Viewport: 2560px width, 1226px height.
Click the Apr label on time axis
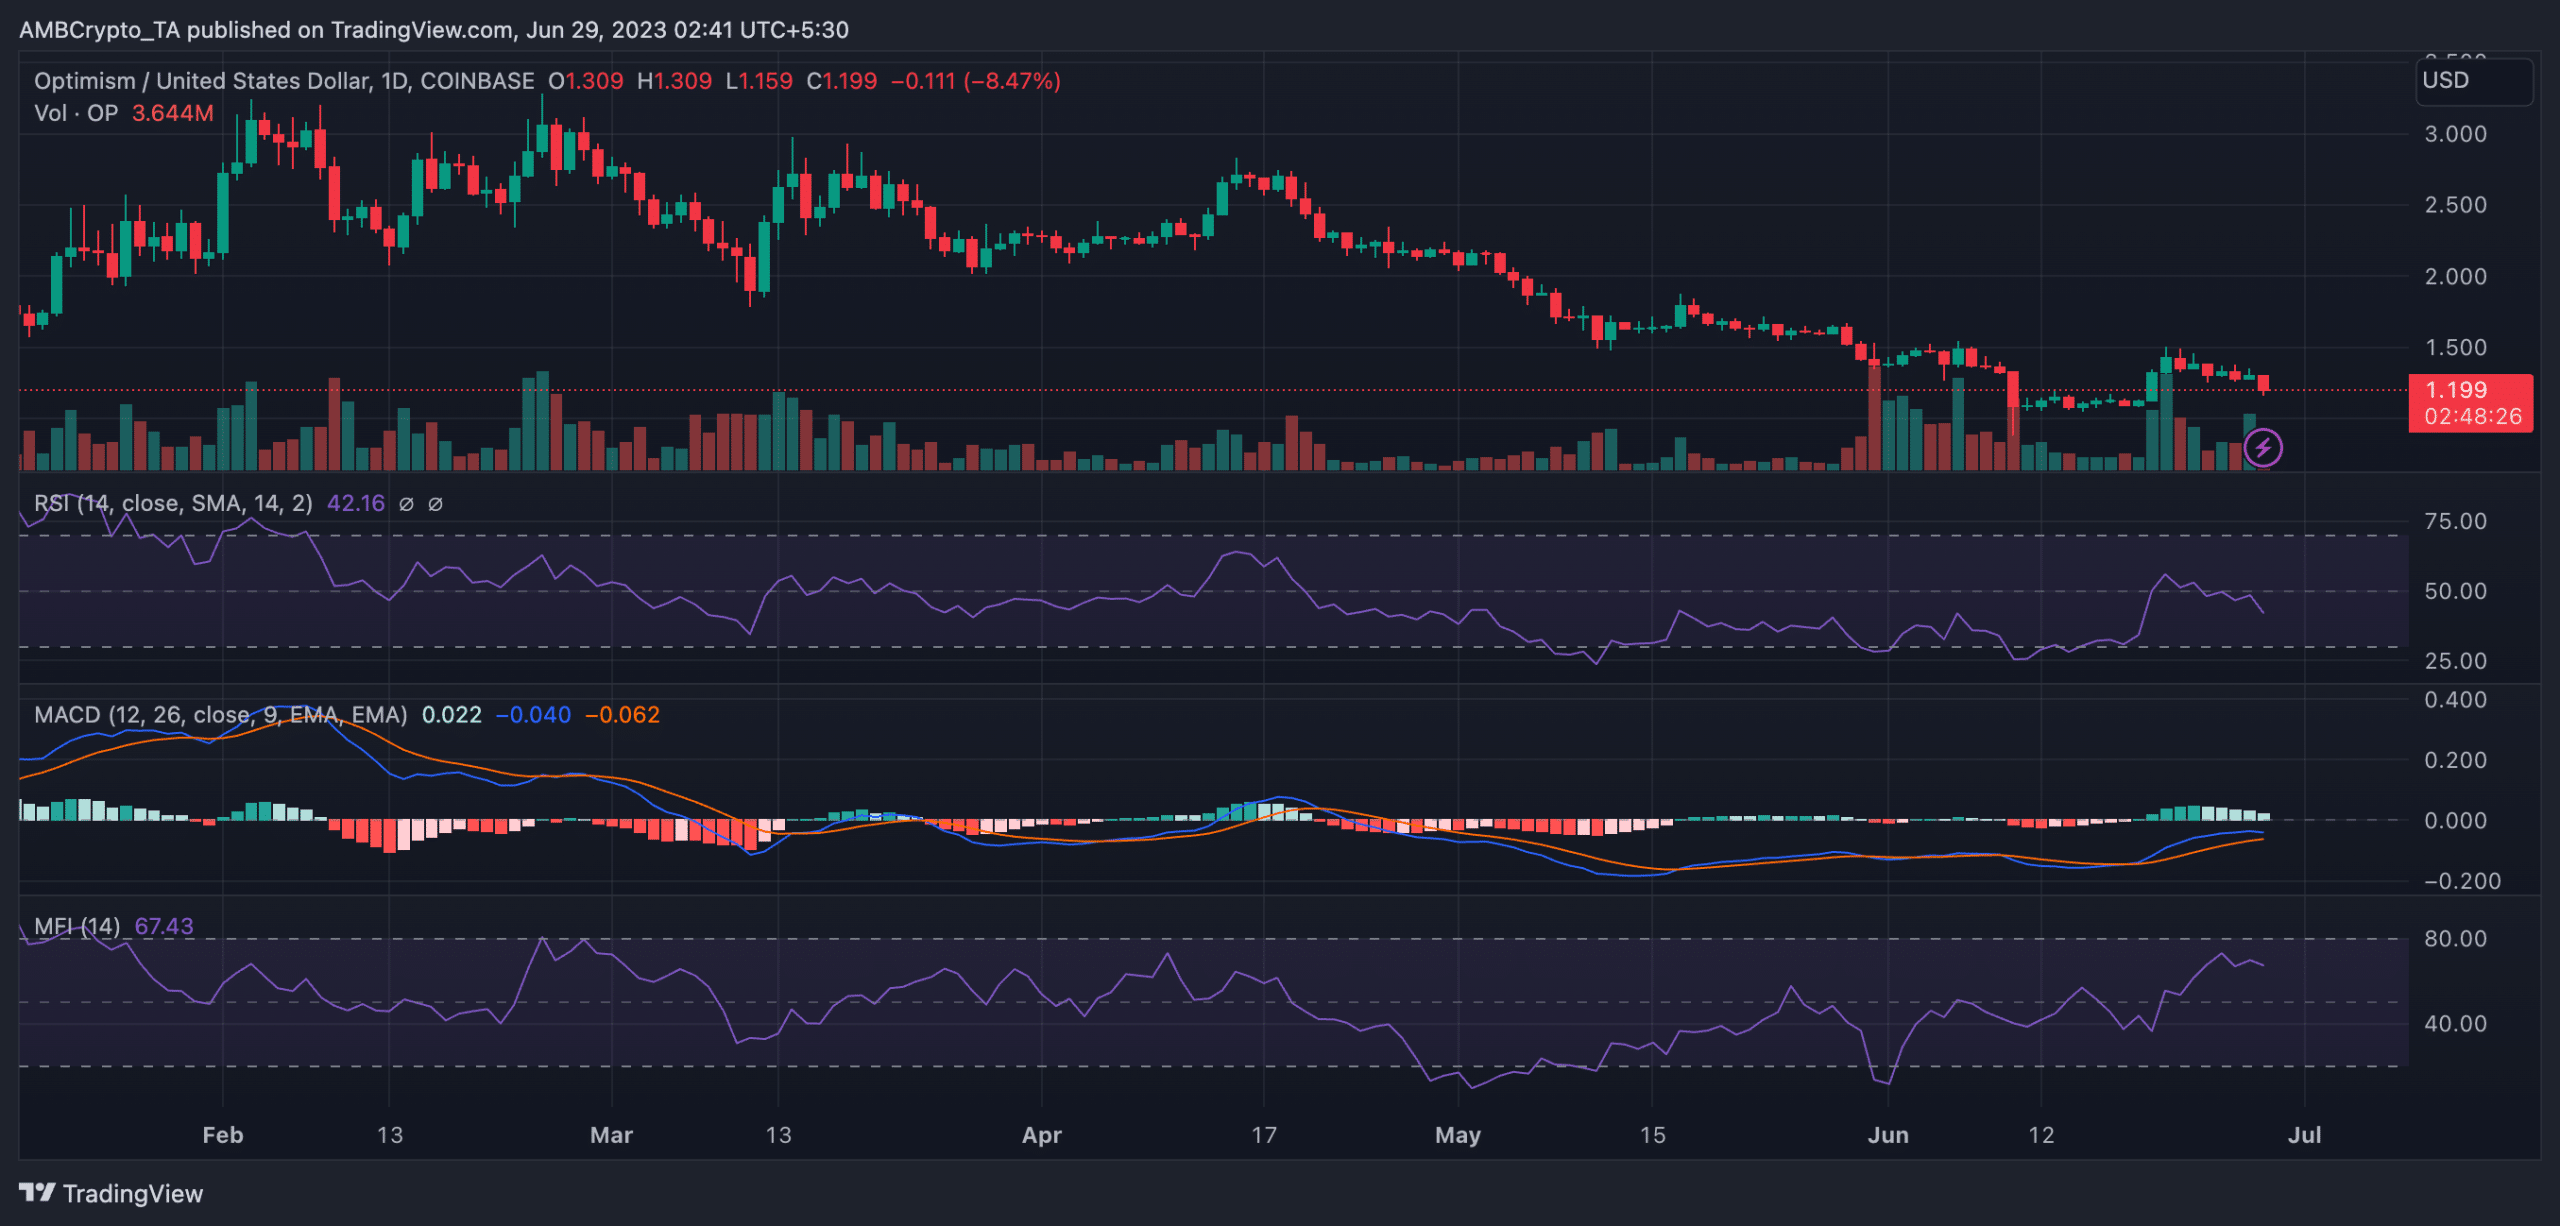[x=1041, y=1135]
